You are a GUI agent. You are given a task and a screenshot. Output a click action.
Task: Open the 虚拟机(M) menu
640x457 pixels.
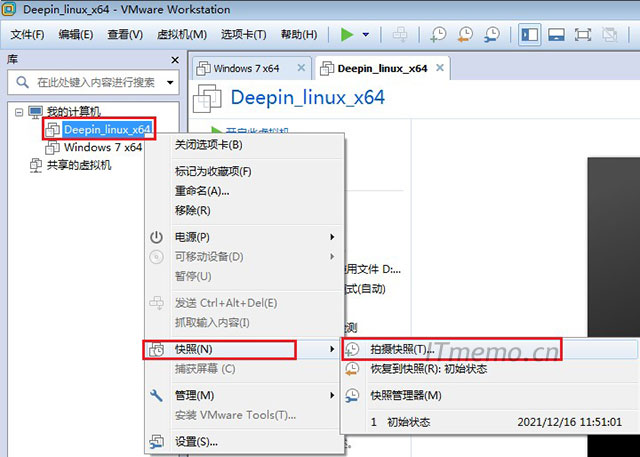182,35
